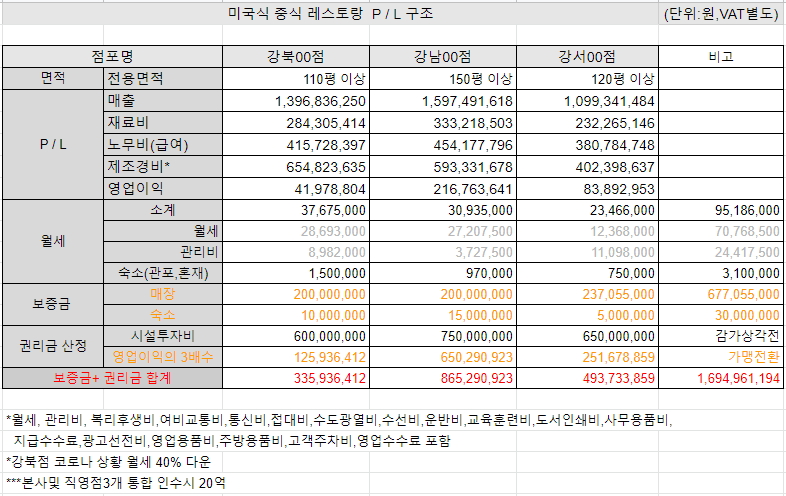Select the '강서00점' column header
The height and width of the screenshot is (496, 786).
click(587, 57)
